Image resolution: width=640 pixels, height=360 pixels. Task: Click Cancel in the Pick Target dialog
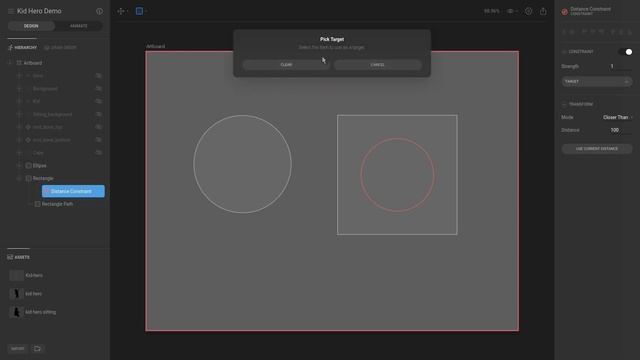[x=378, y=65]
